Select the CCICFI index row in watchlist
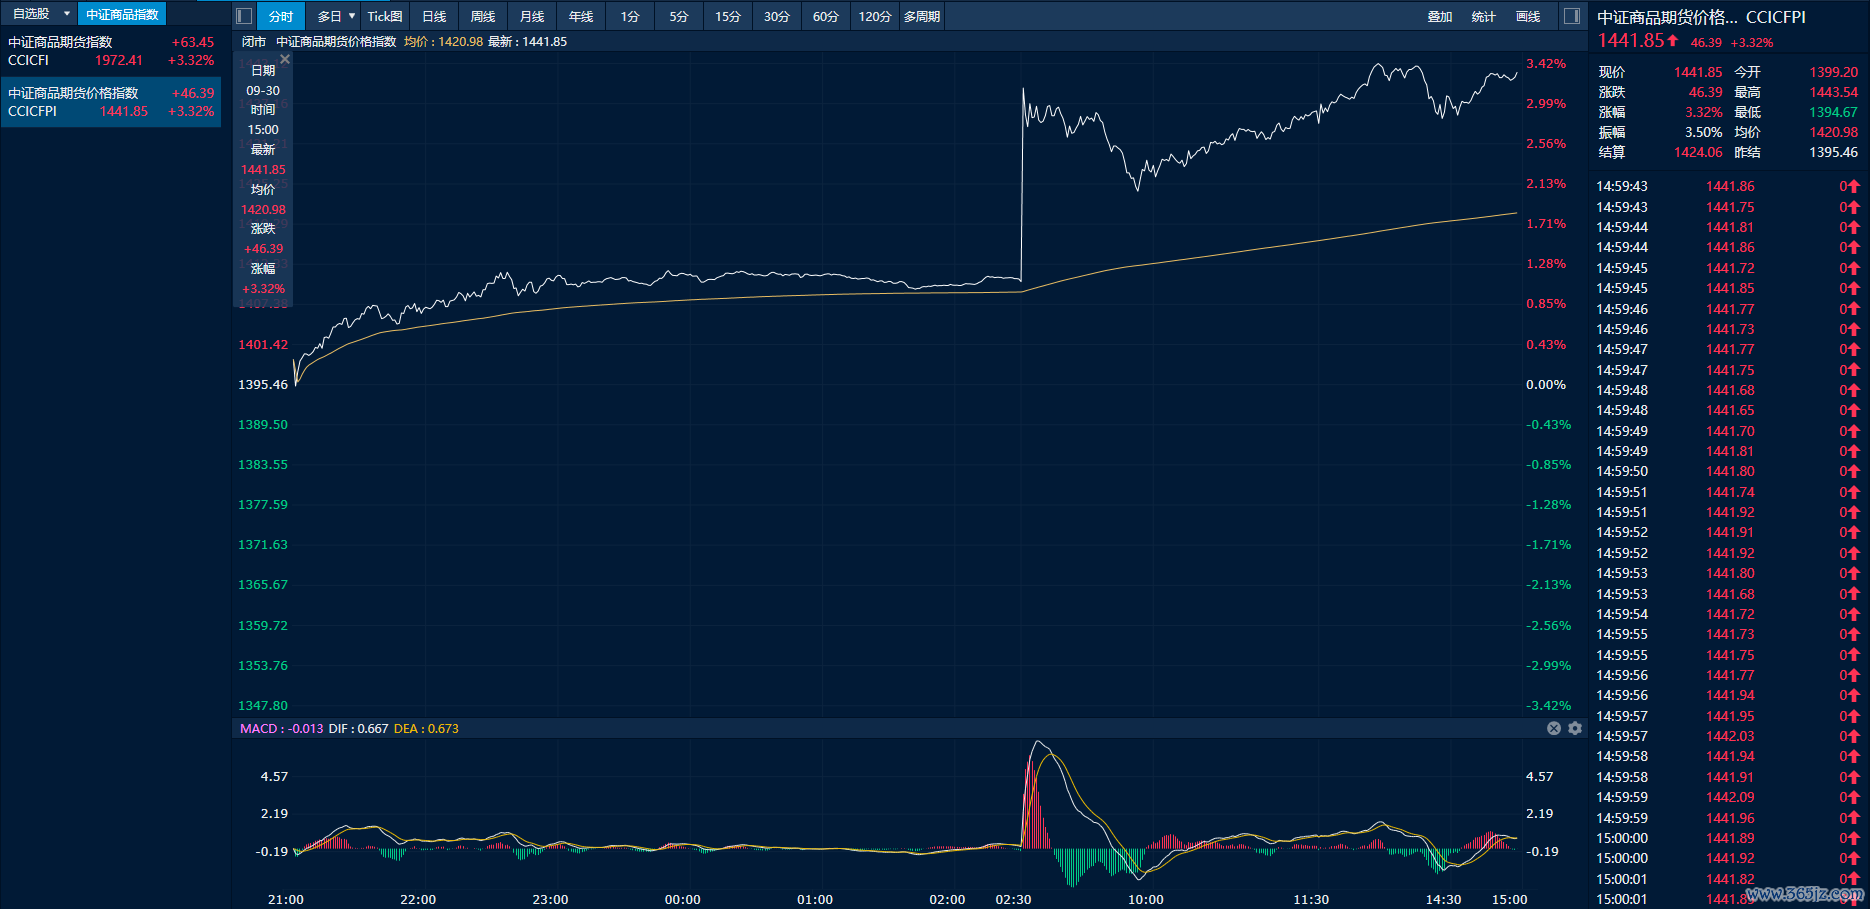The image size is (1870, 909). [110, 51]
